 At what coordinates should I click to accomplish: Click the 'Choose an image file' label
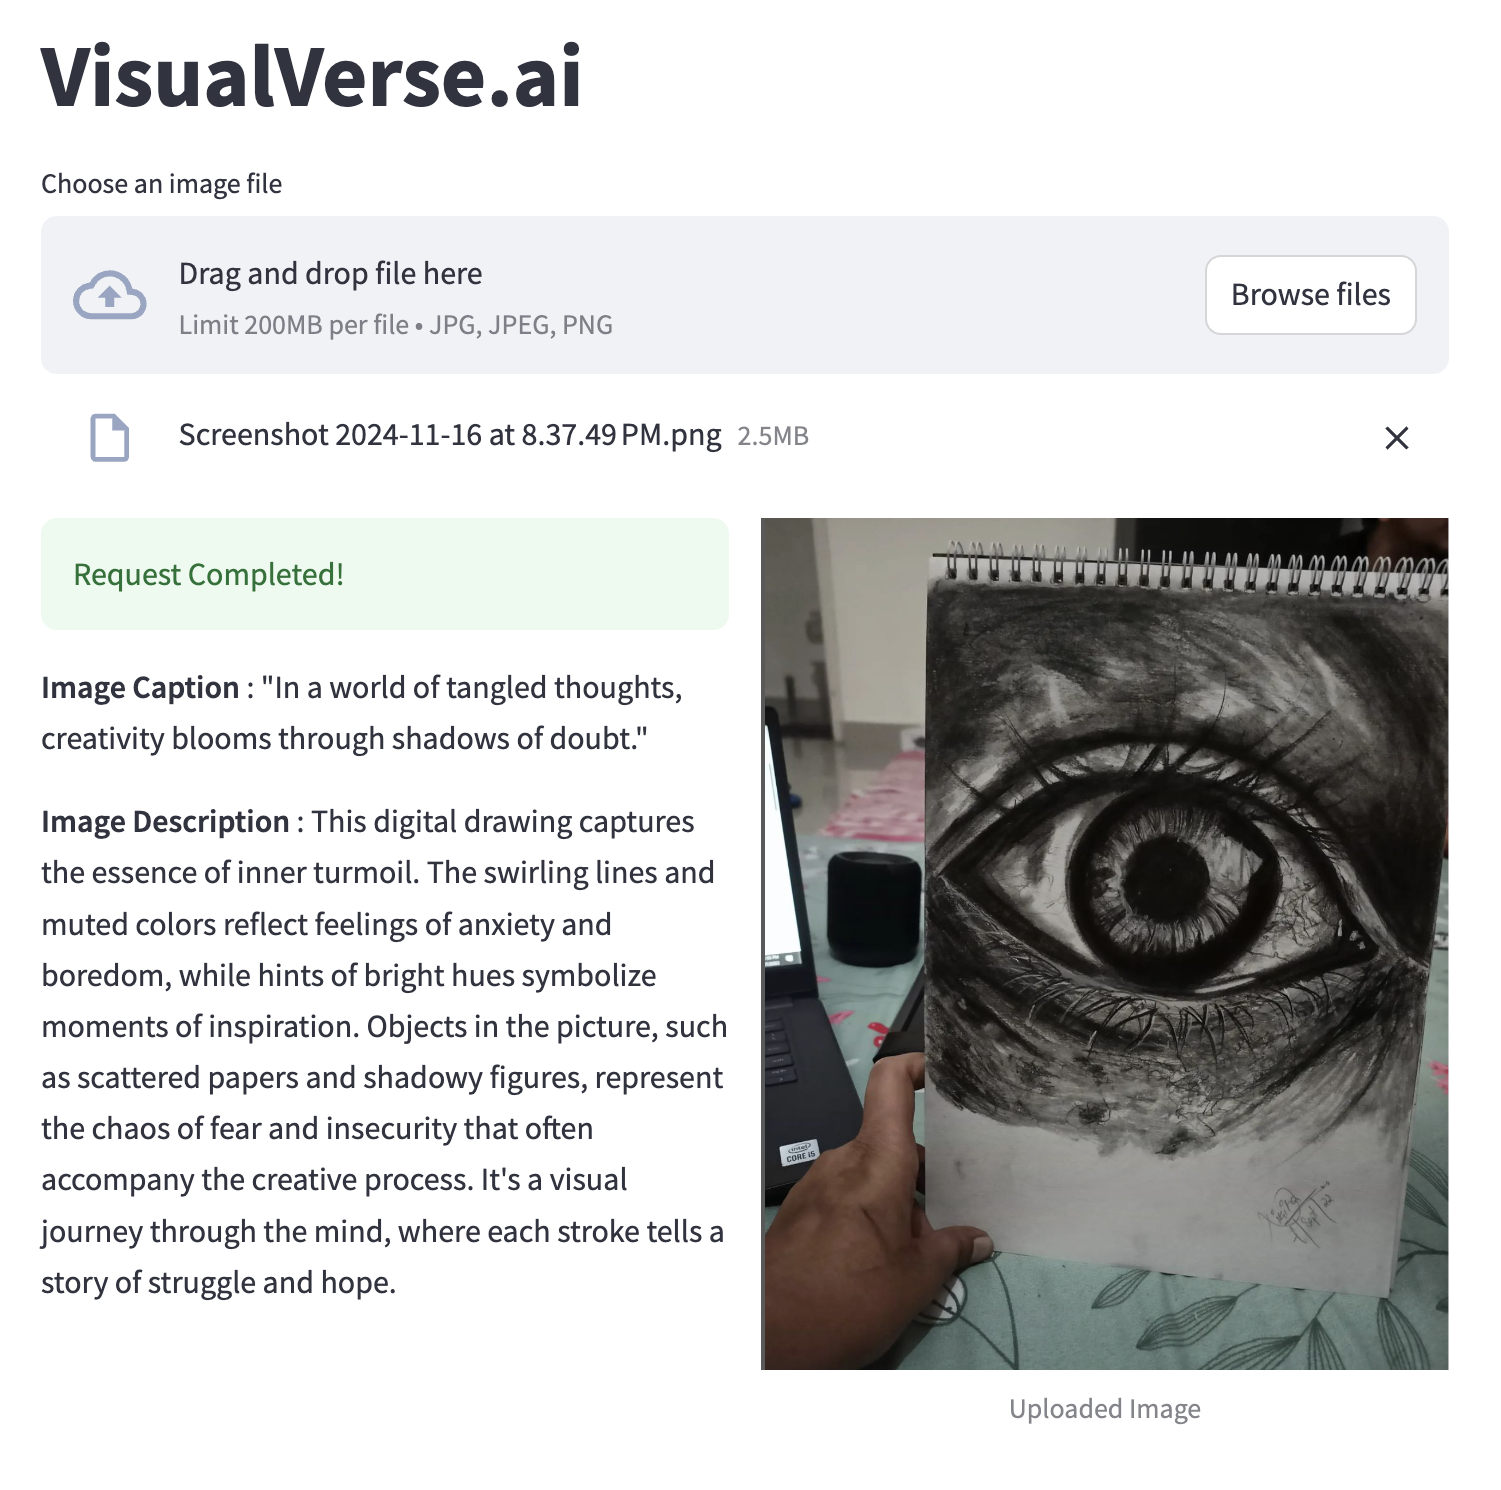click(x=161, y=184)
